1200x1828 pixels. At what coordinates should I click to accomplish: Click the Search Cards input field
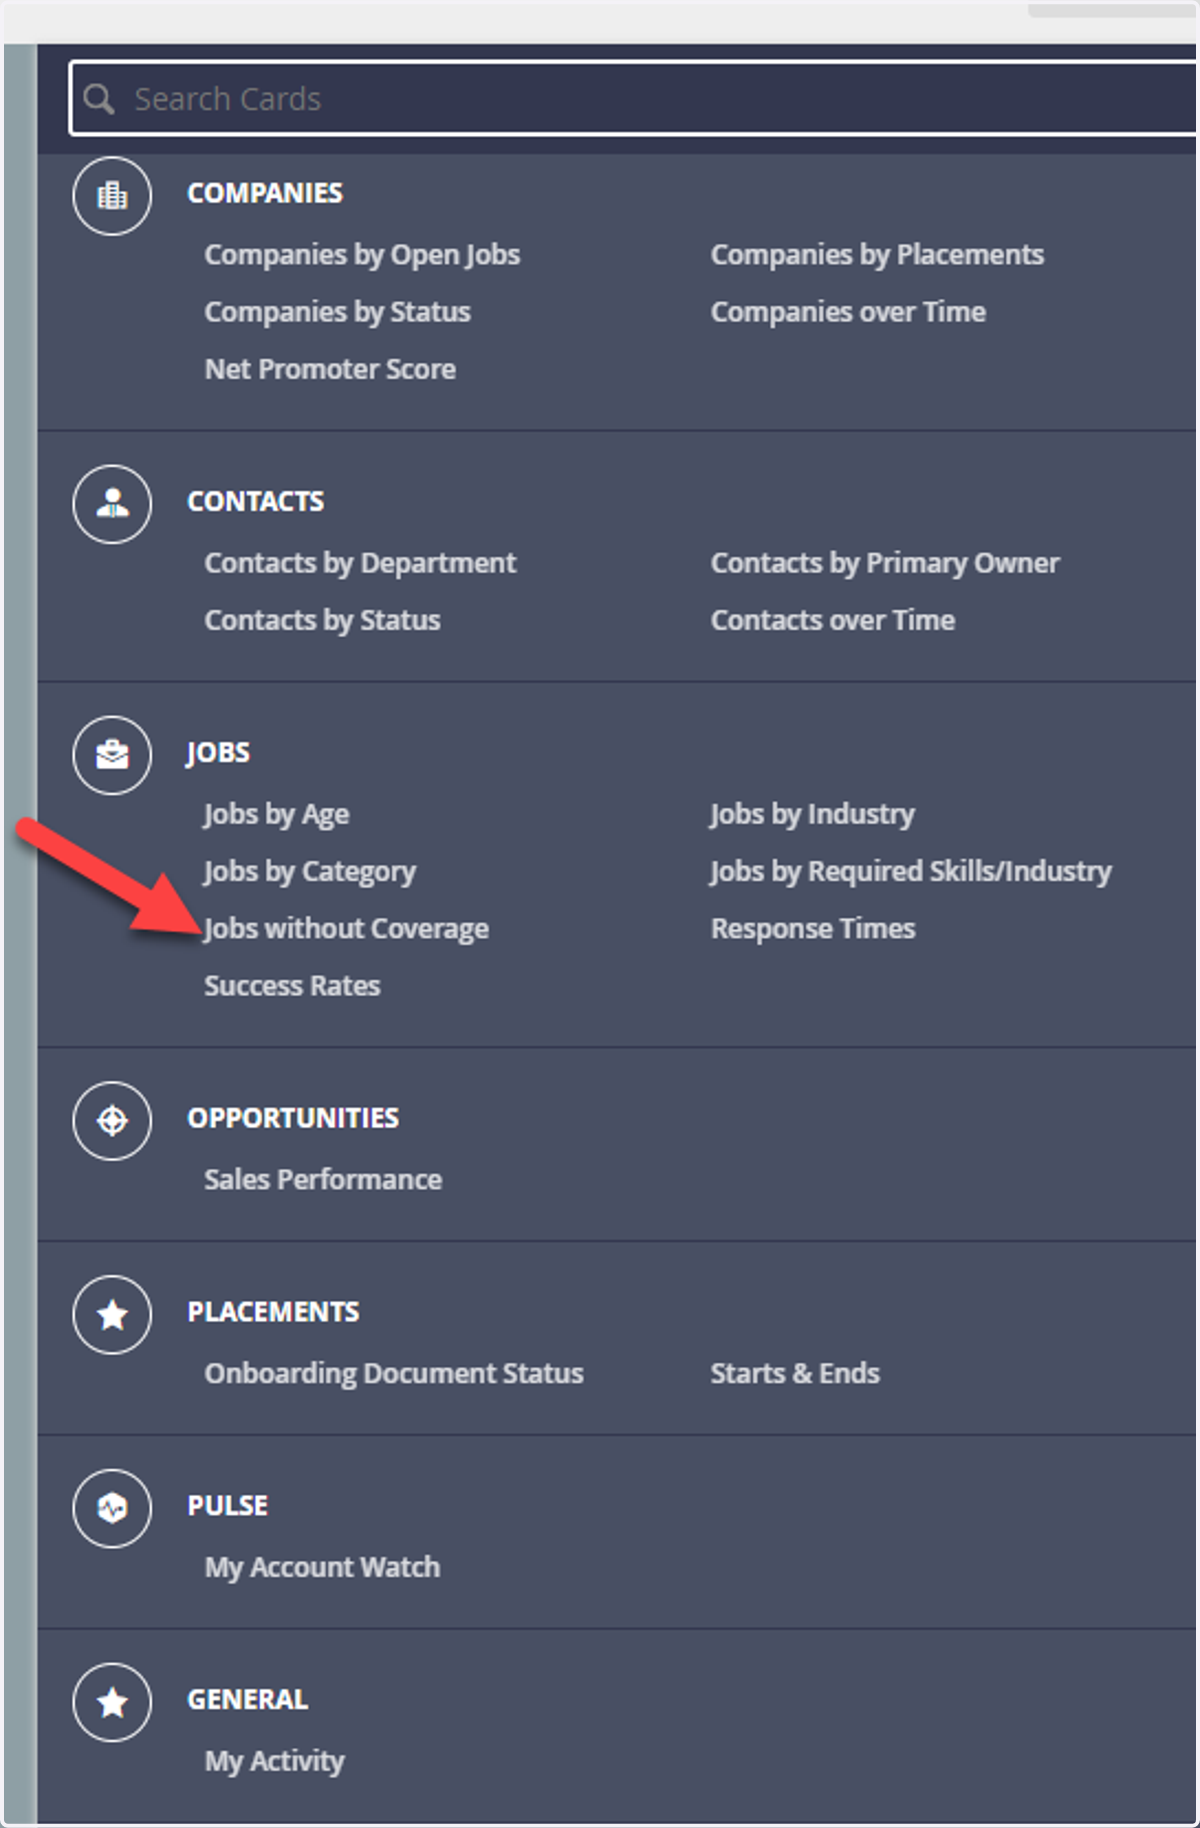coord(634,98)
